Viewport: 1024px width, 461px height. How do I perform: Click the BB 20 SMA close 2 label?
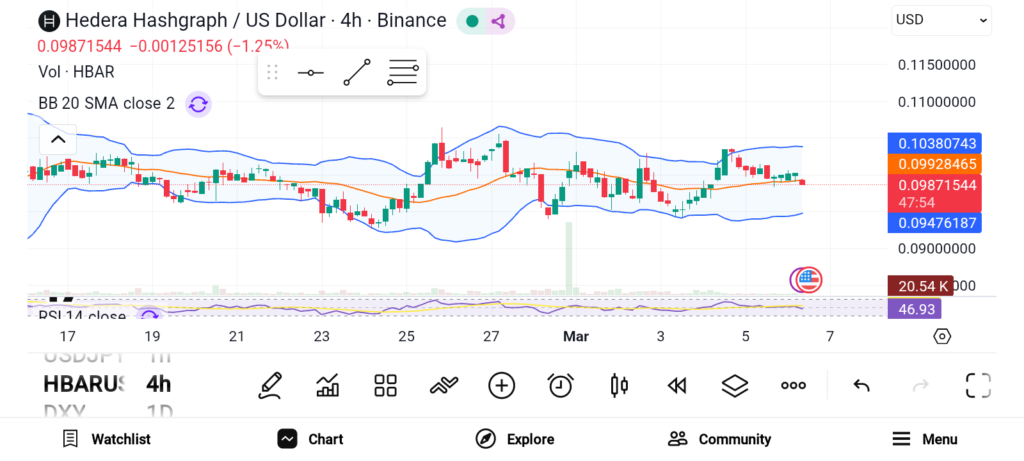106,104
